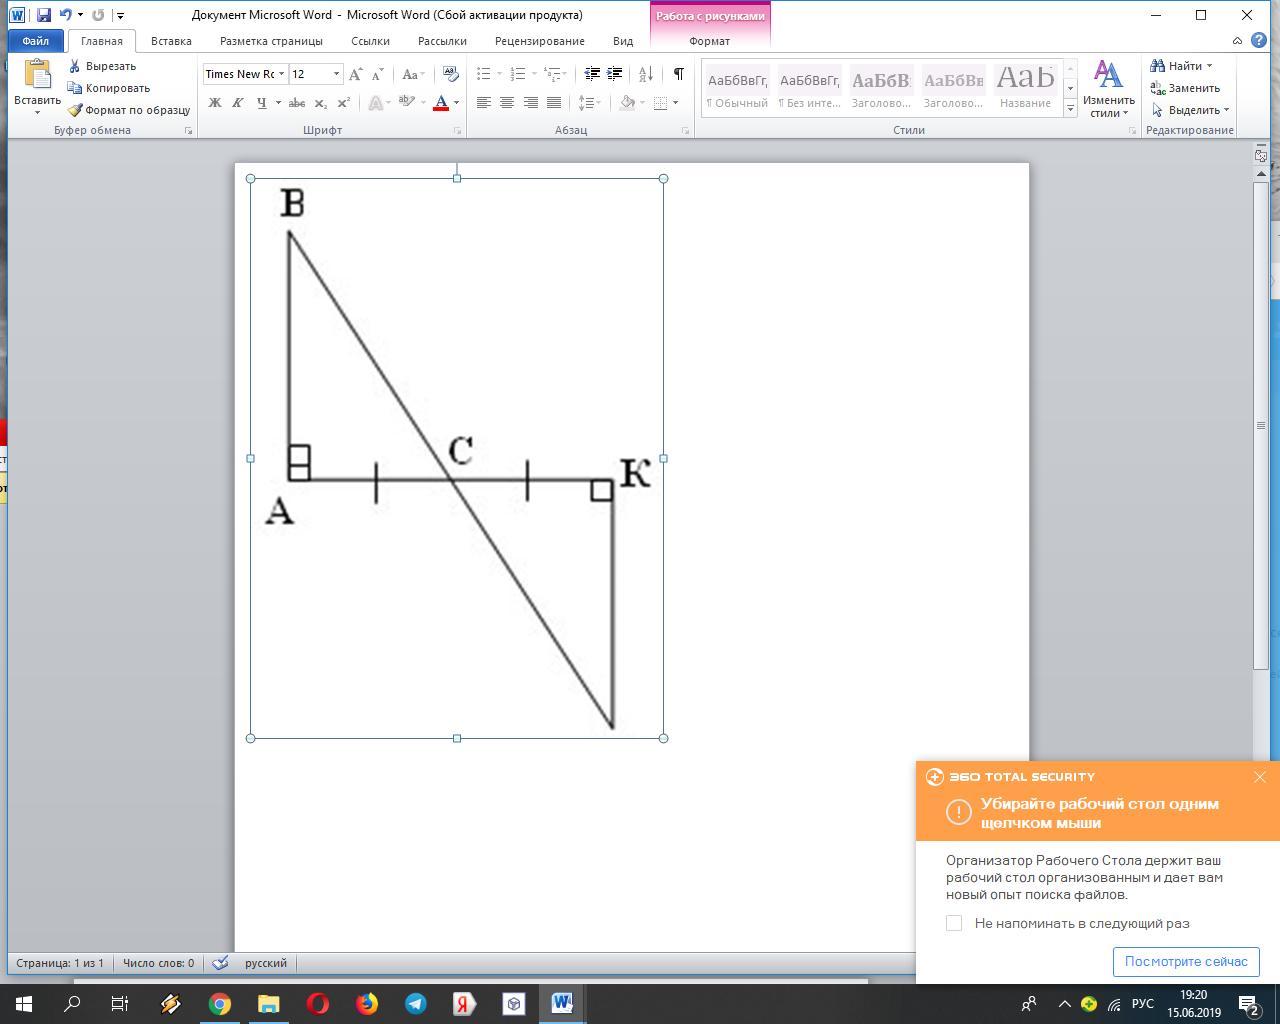Click the Grow Font icon
Screen dimensions: 1280x1024
pyautogui.click(x=355, y=74)
